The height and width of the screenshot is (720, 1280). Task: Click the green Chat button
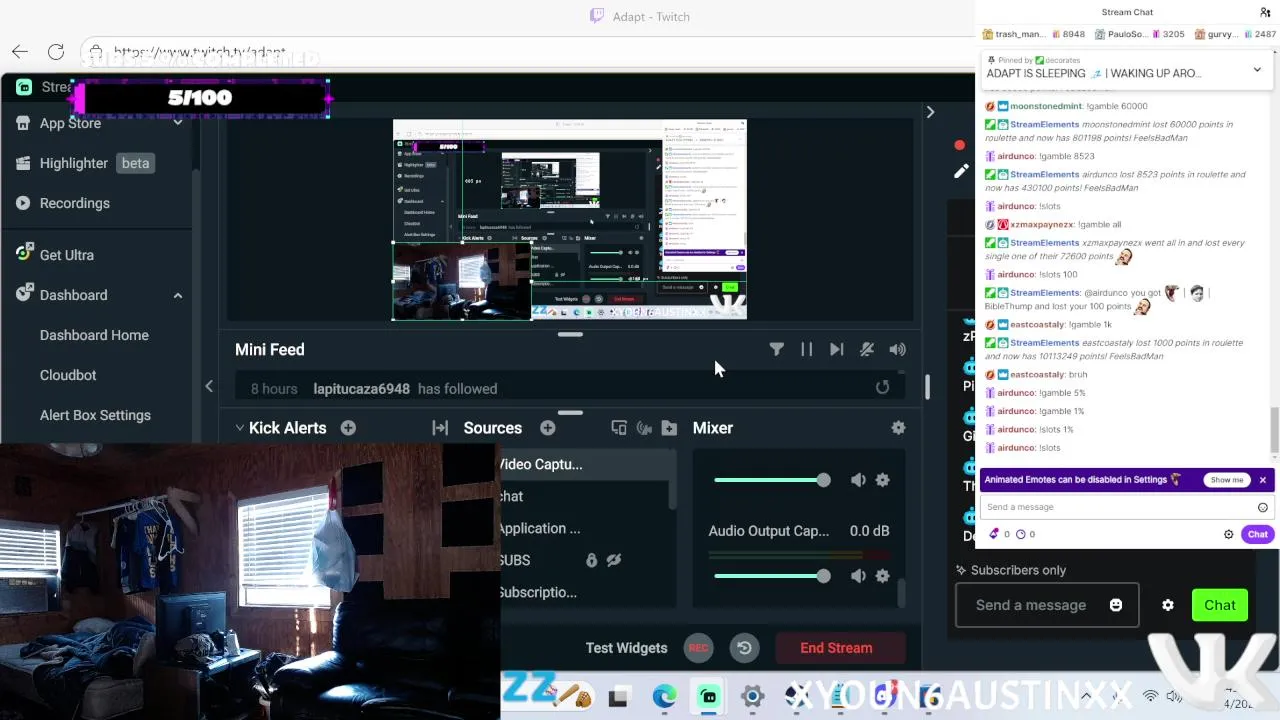pyautogui.click(x=1220, y=605)
